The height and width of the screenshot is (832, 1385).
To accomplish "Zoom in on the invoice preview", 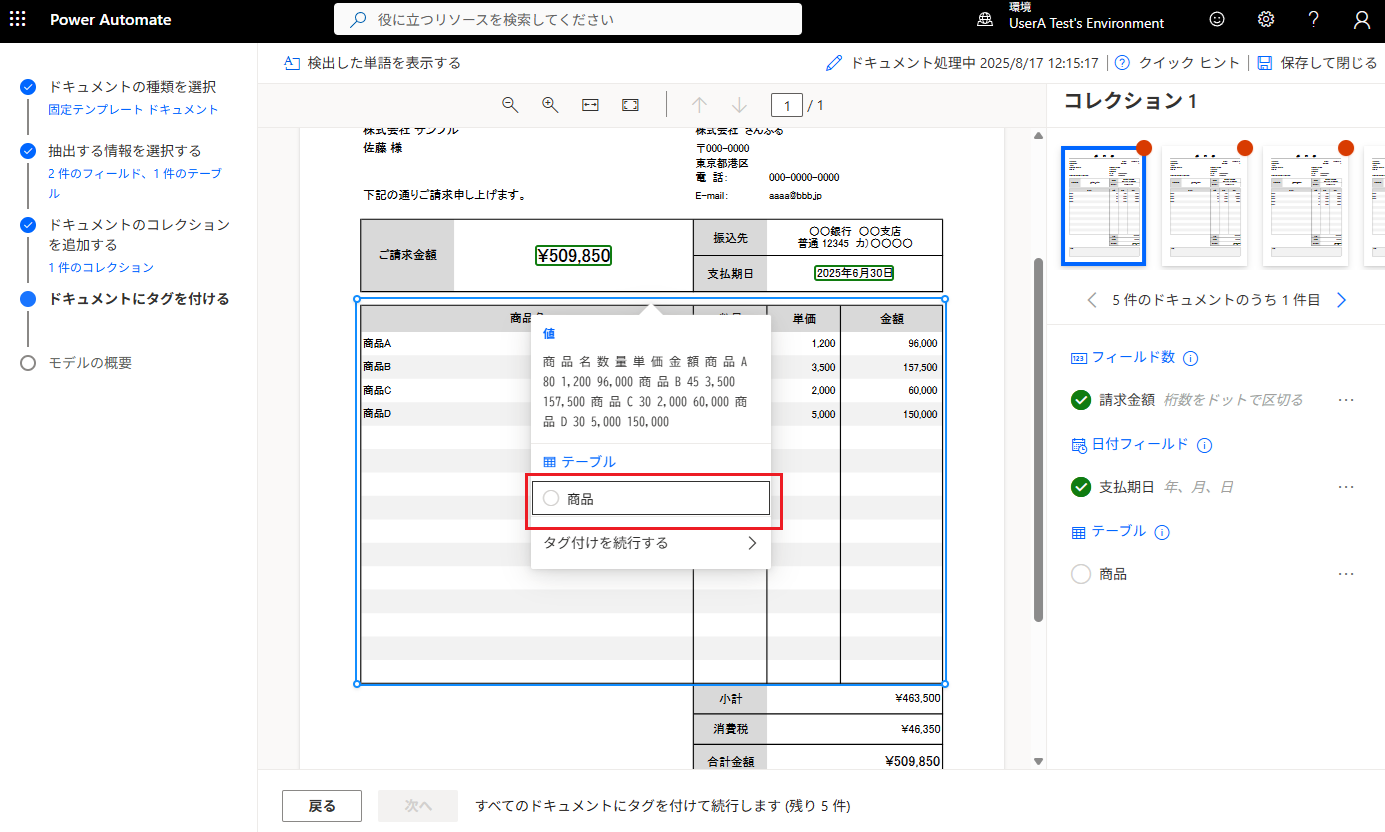I will pos(549,104).
